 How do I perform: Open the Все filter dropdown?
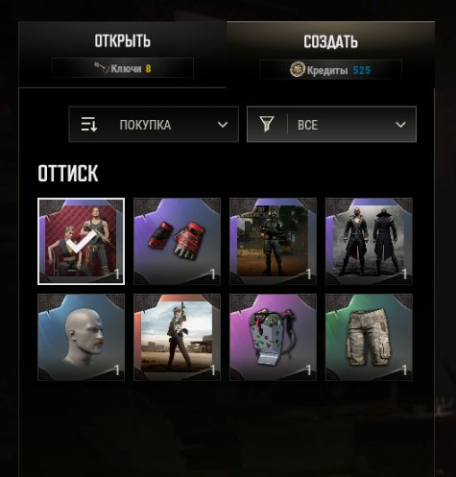coord(332,124)
